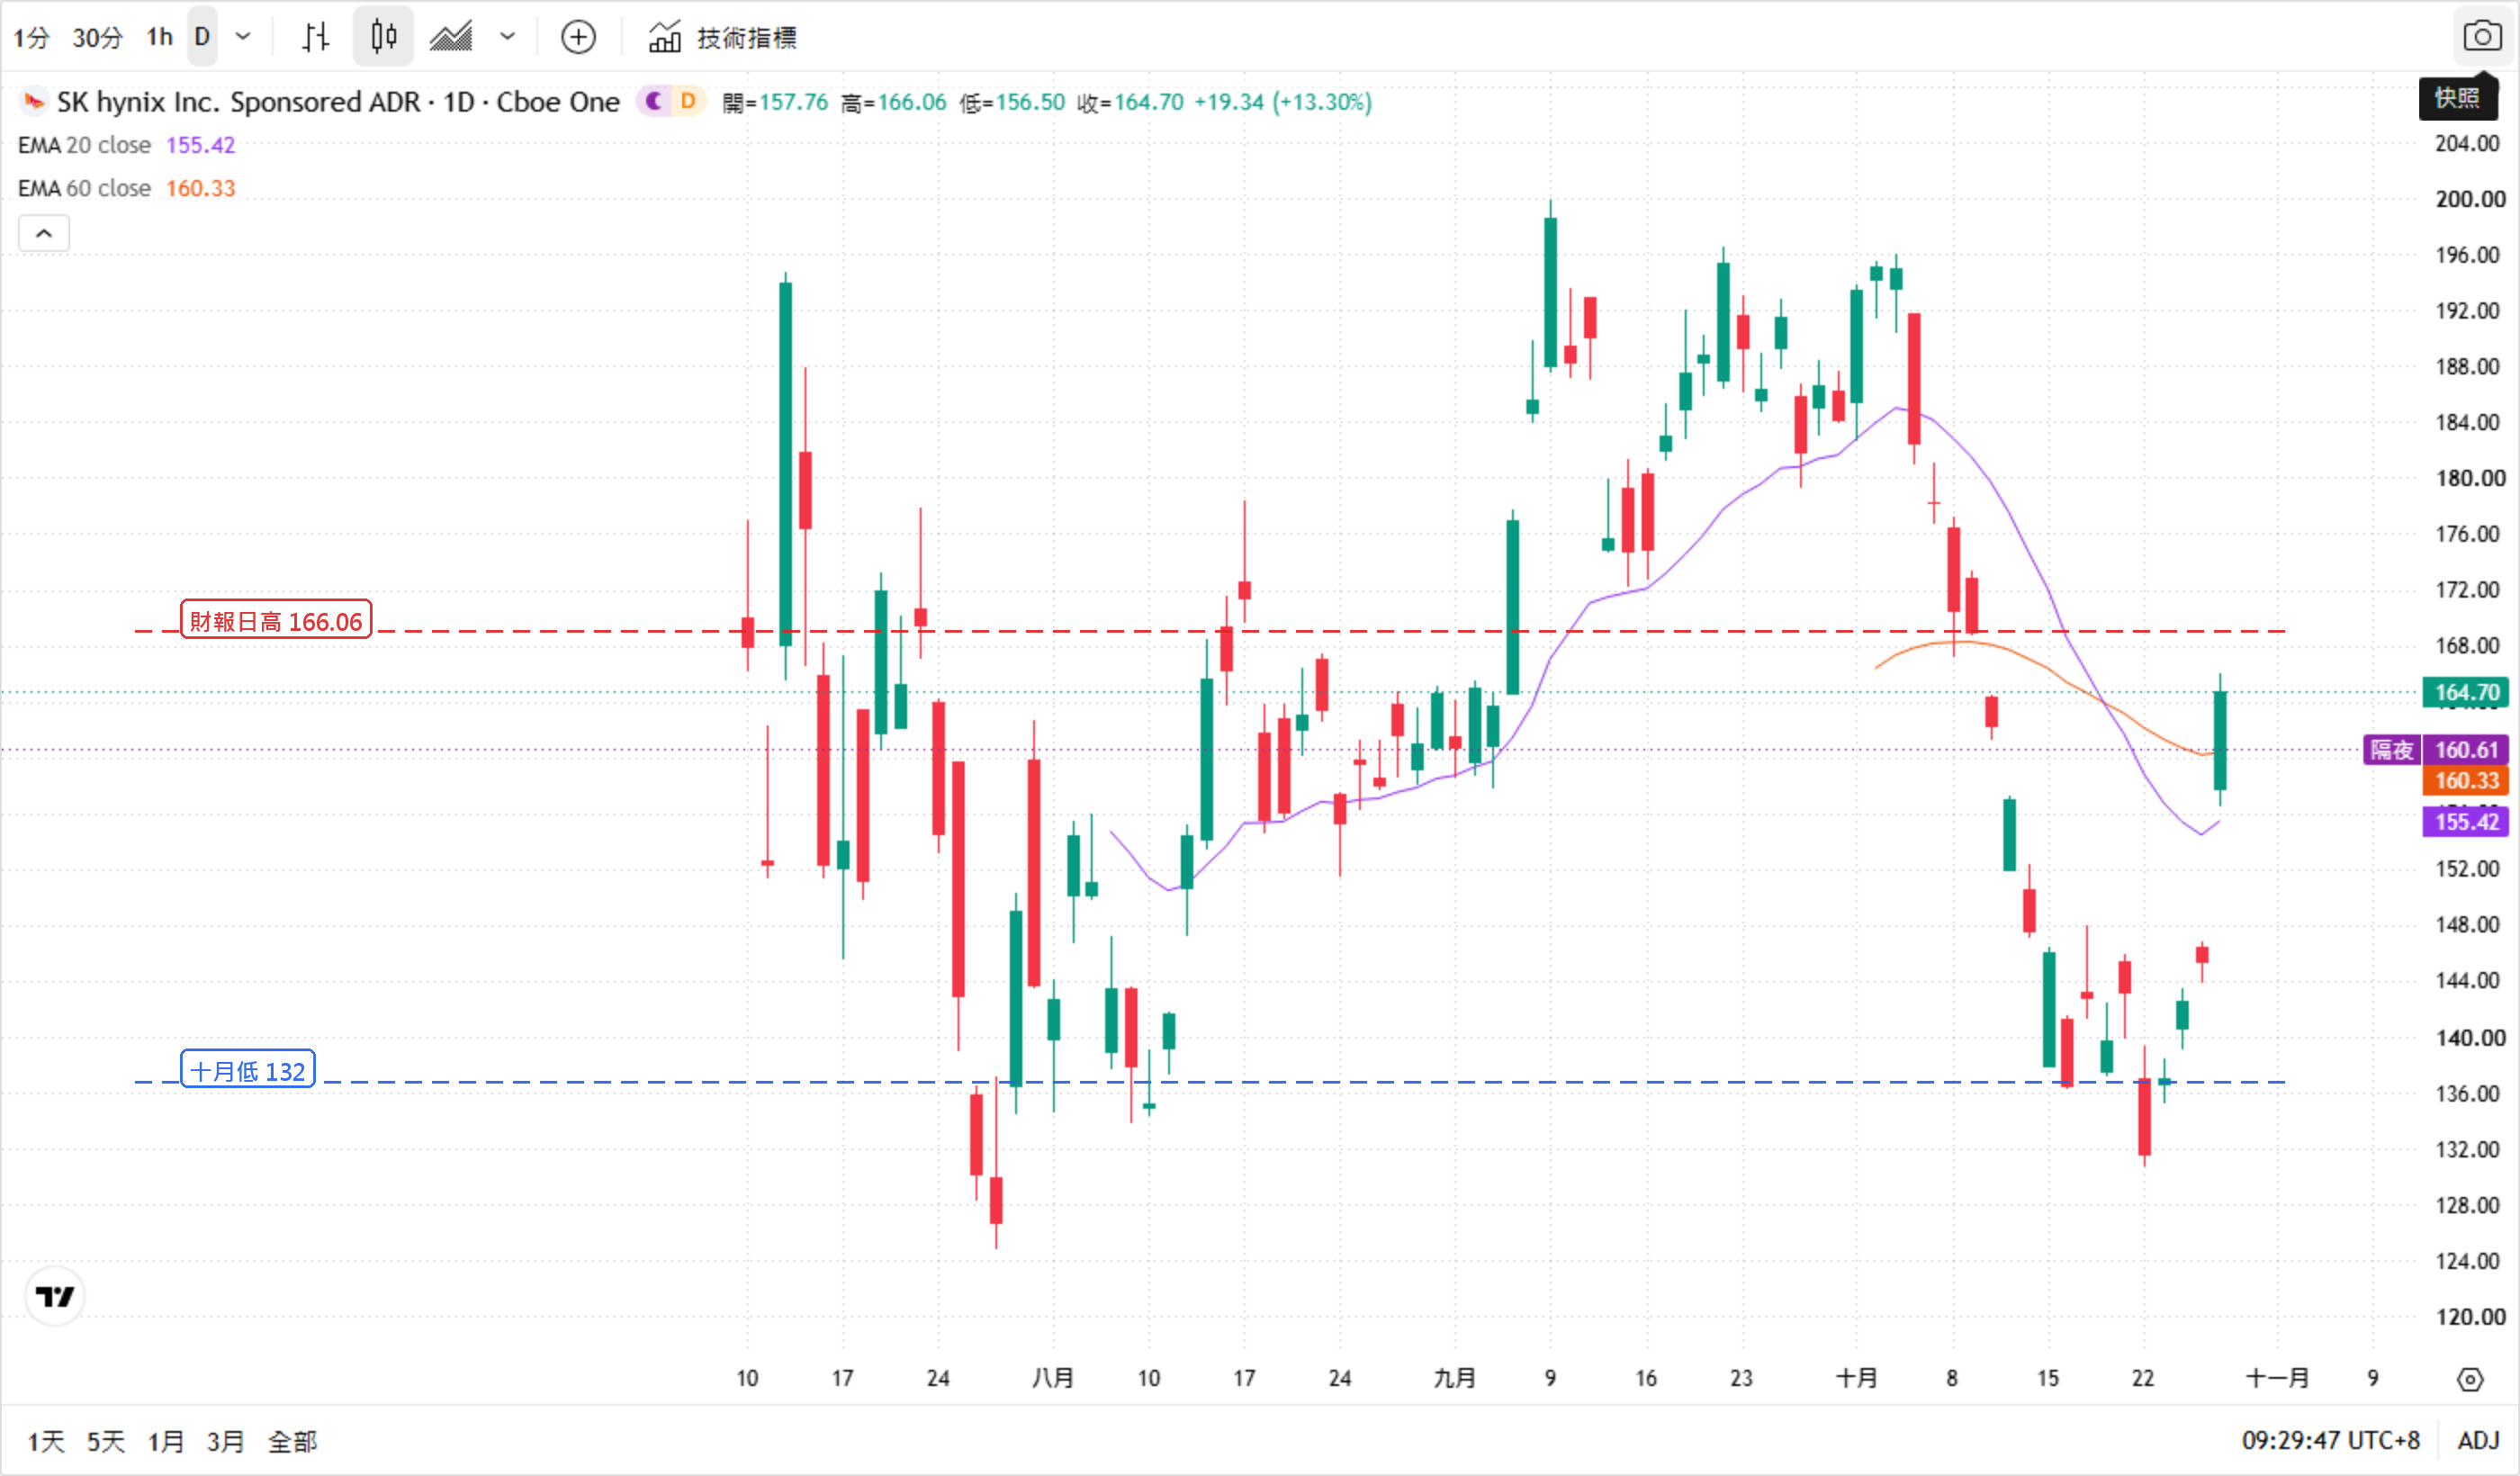Set range to 全部
The image size is (2520, 1476).
click(292, 1441)
